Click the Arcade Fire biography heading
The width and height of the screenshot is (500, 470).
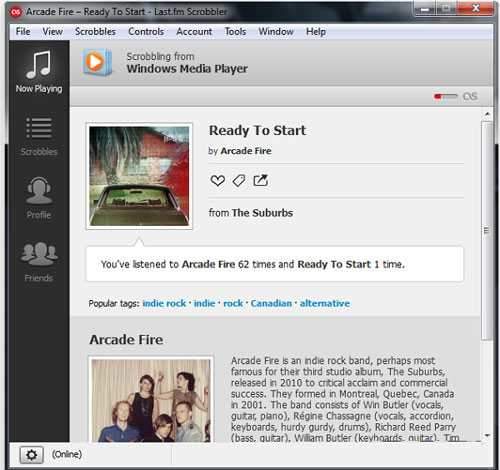(x=126, y=340)
